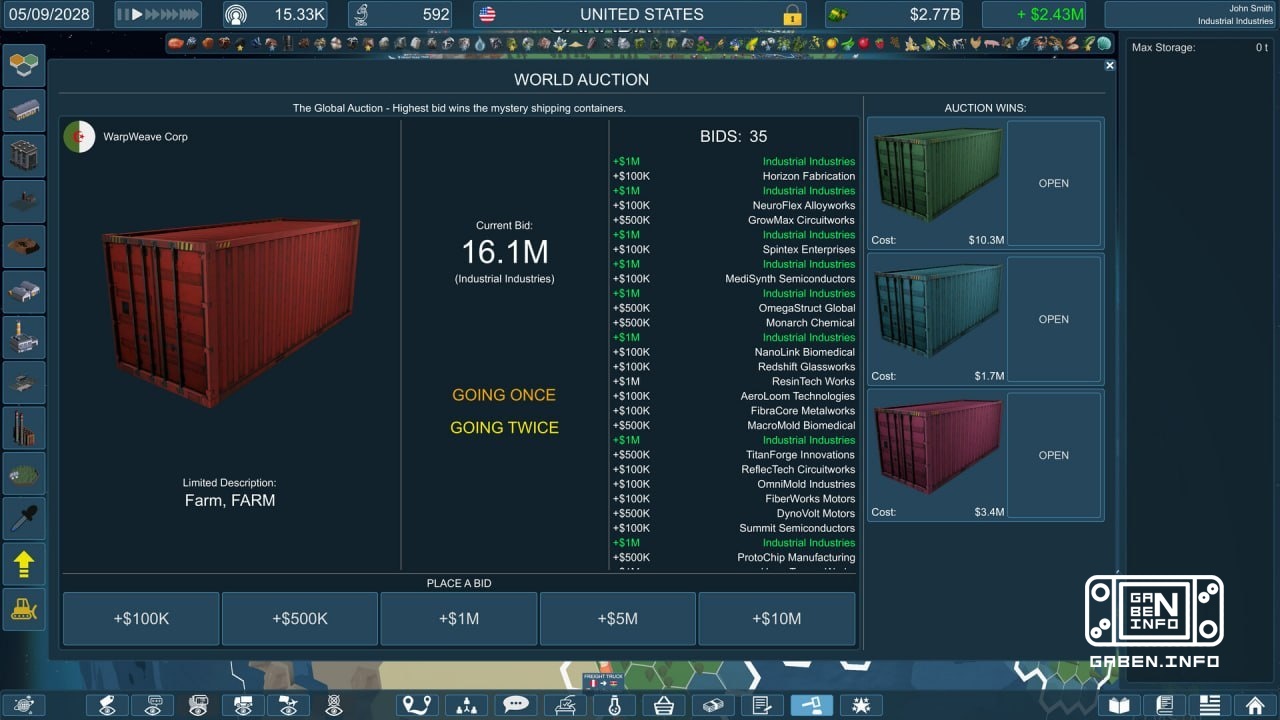Image resolution: width=1280 pixels, height=720 pixels.
Task: Click the Horizon Fabrication bid entry
Action: 734,176
